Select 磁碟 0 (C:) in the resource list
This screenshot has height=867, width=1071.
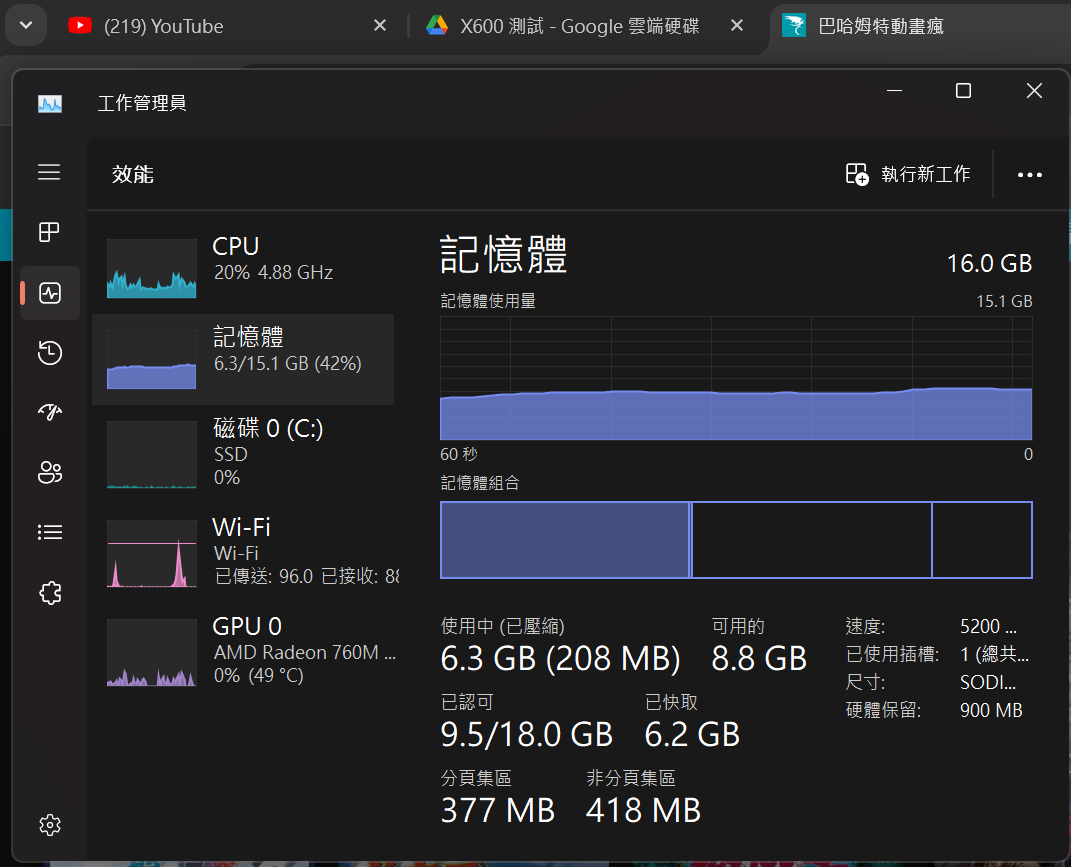click(x=242, y=451)
